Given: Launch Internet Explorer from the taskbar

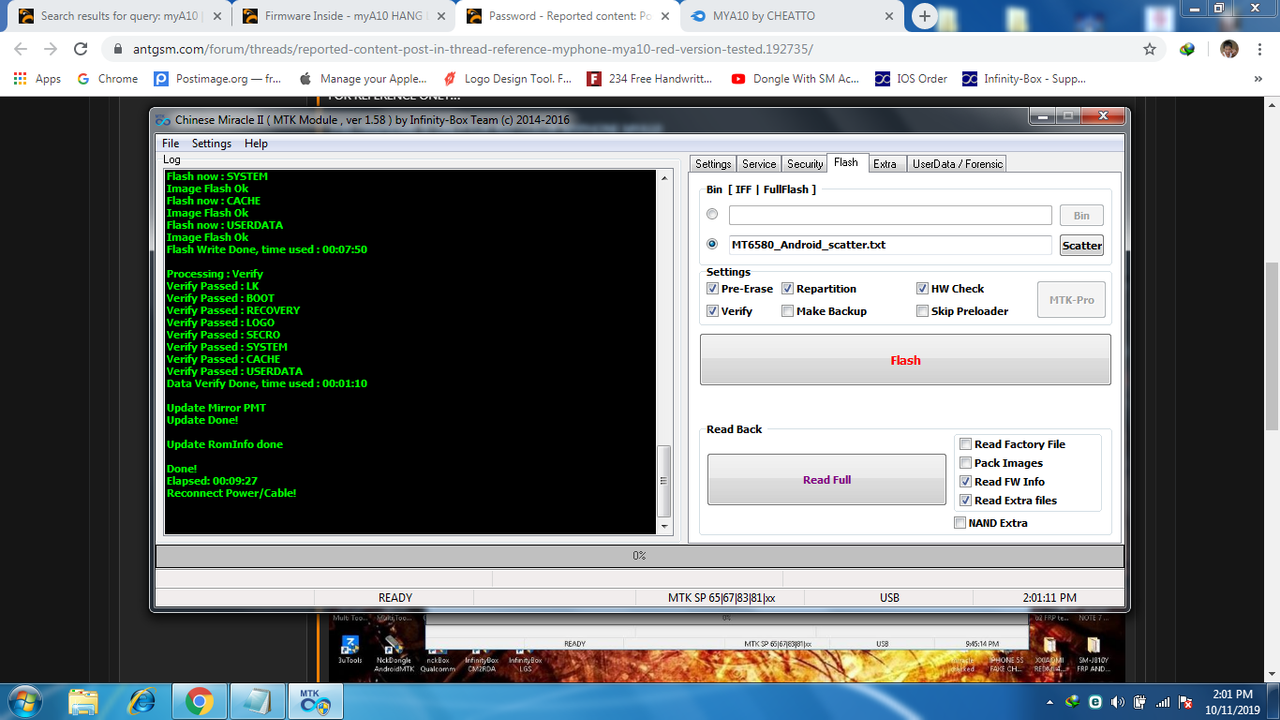Looking at the screenshot, I should tap(141, 702).
